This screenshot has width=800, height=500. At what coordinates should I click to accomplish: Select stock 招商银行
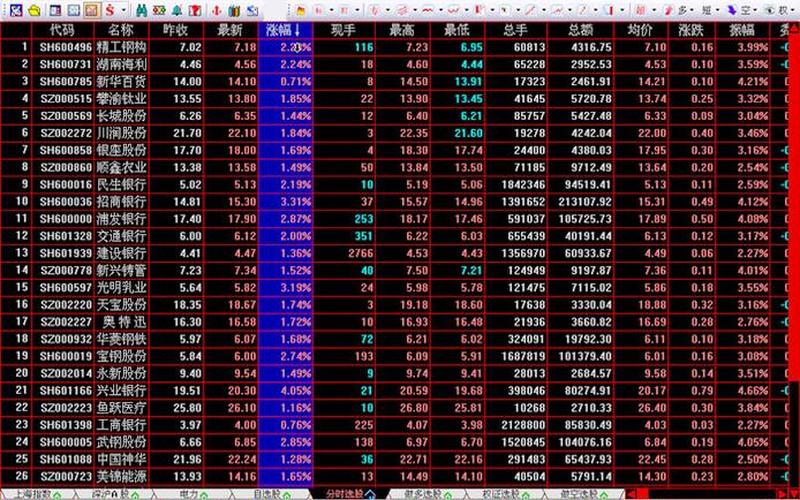121,202
